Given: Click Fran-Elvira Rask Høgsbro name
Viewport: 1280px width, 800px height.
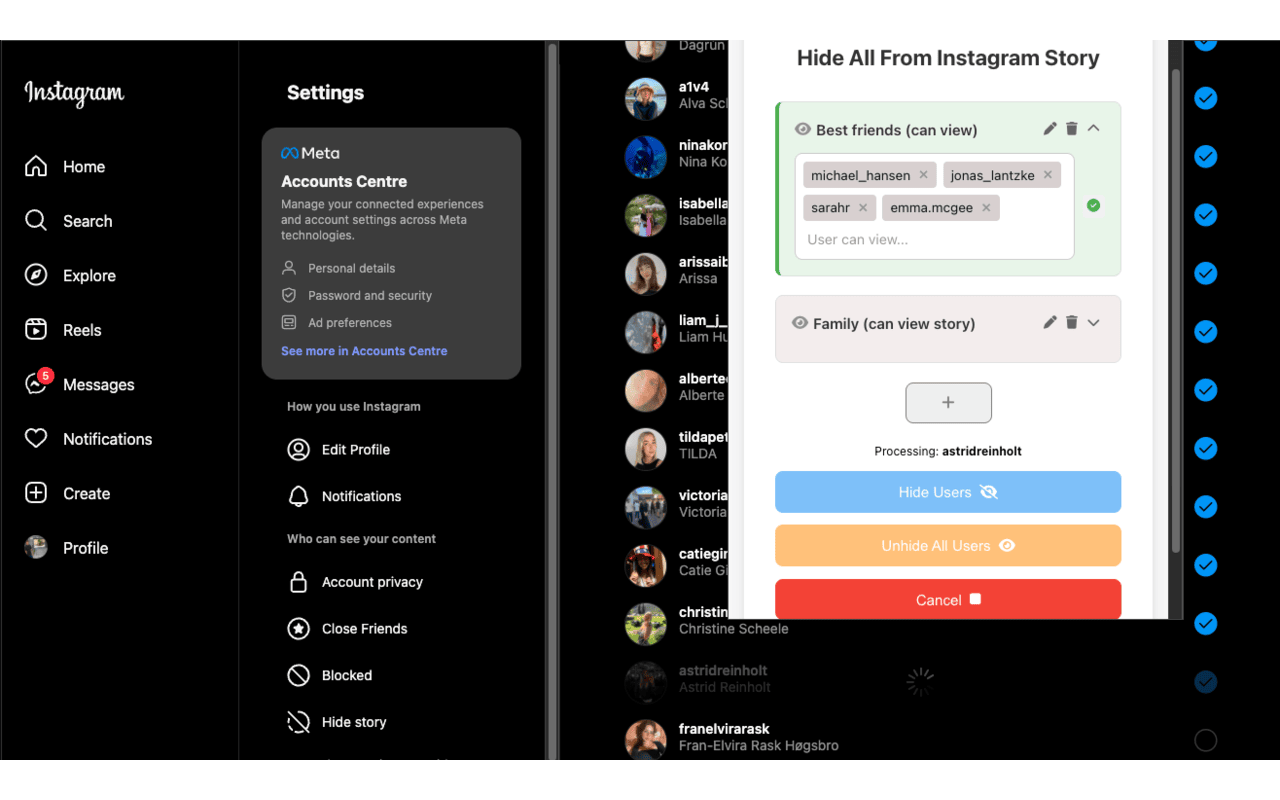Looking at the screenshot, I should pos(759,746).
